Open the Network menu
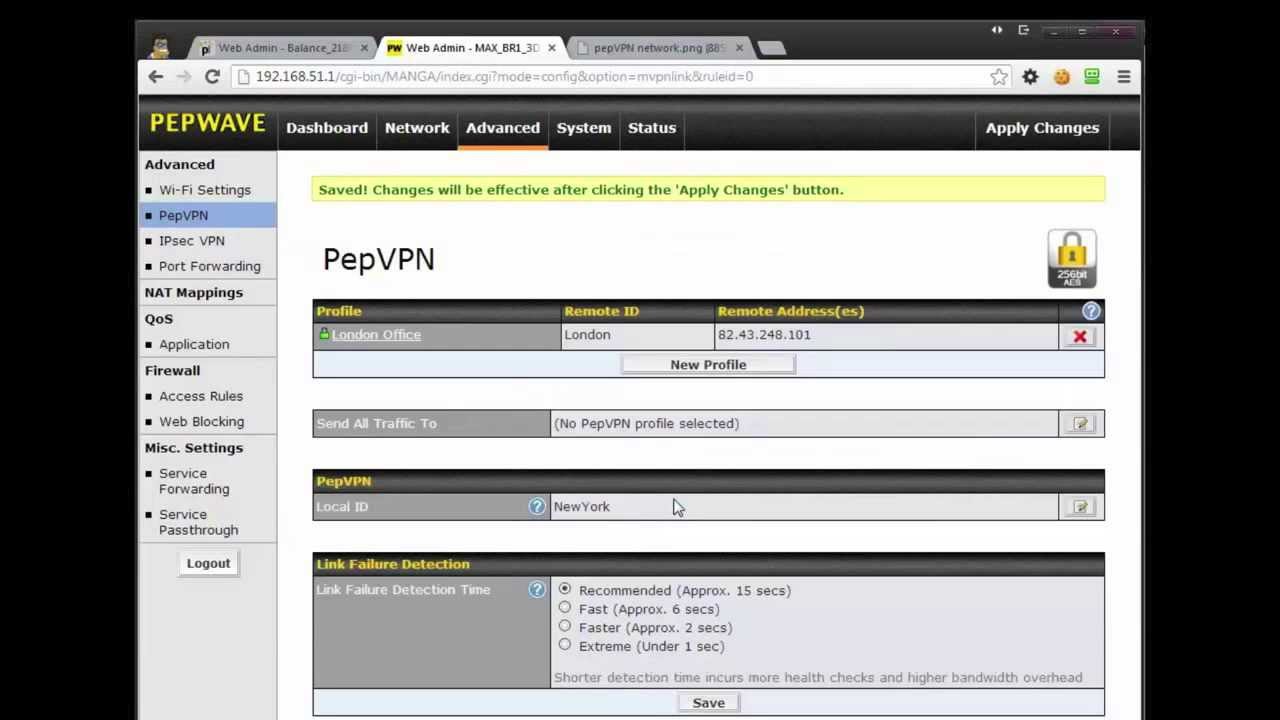 pos(417,128)
